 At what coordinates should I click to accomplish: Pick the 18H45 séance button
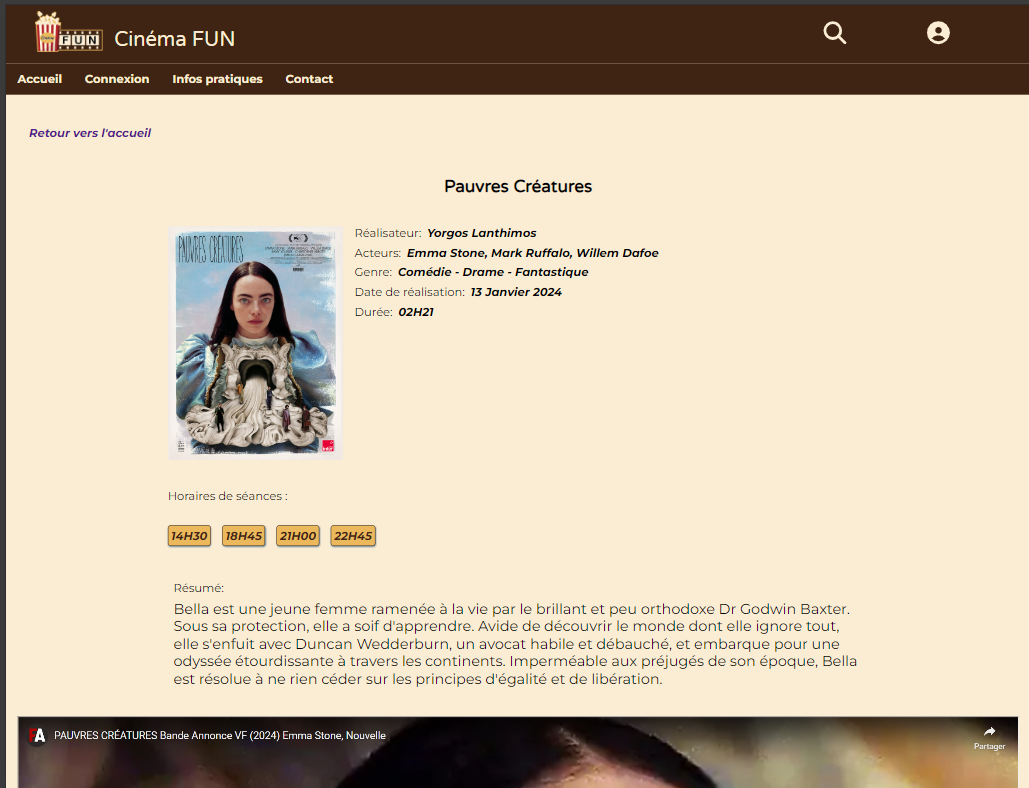[x=243, y=536]
